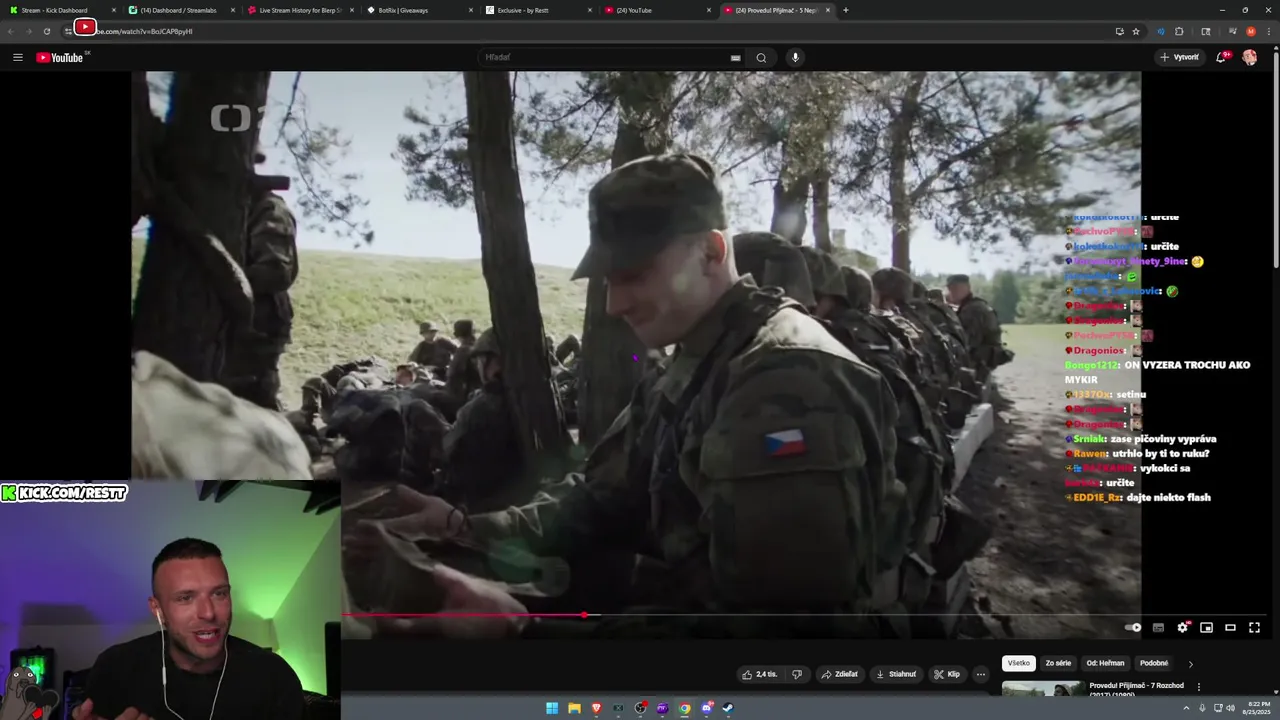The height and width of the screenshot is (720, 1280).
Task: Open Chrome from the taskbar
Action: [x=684, y=708]
